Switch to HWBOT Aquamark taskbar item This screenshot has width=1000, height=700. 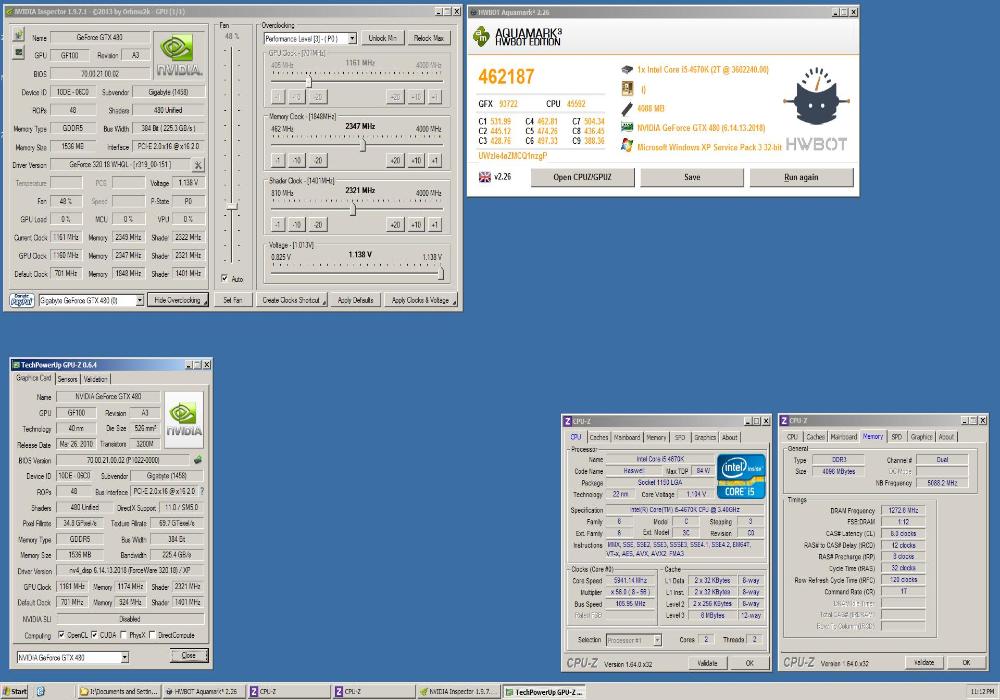[203, 691]
